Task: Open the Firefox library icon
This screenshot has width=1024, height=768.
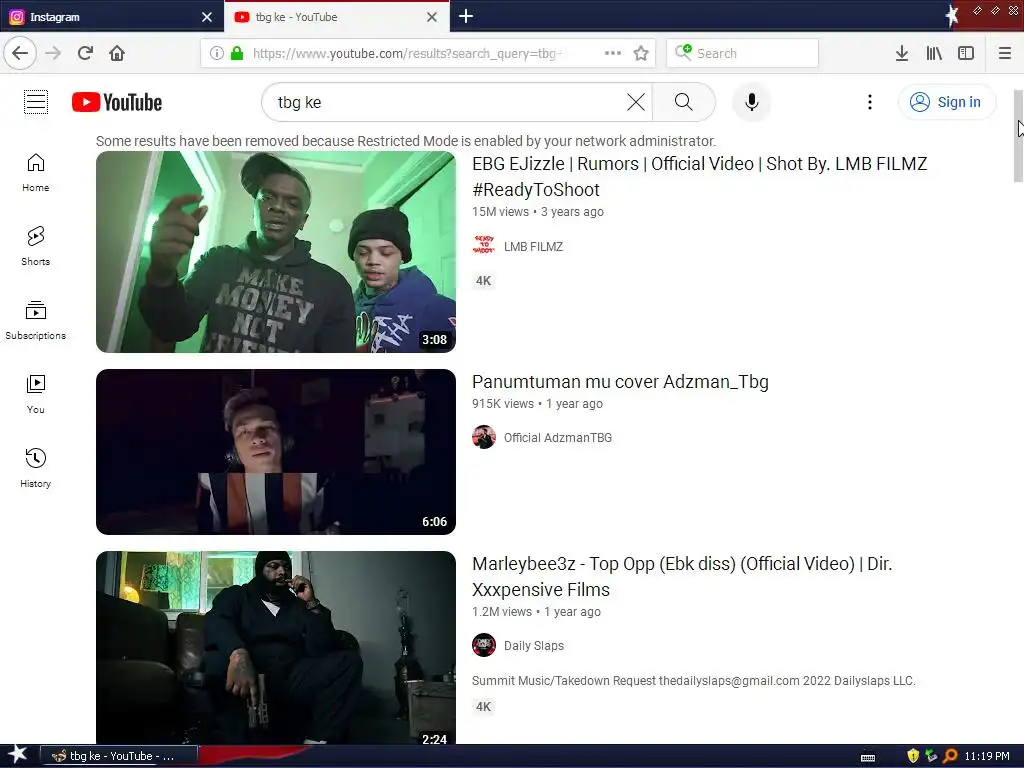Action: pos(934,53)
